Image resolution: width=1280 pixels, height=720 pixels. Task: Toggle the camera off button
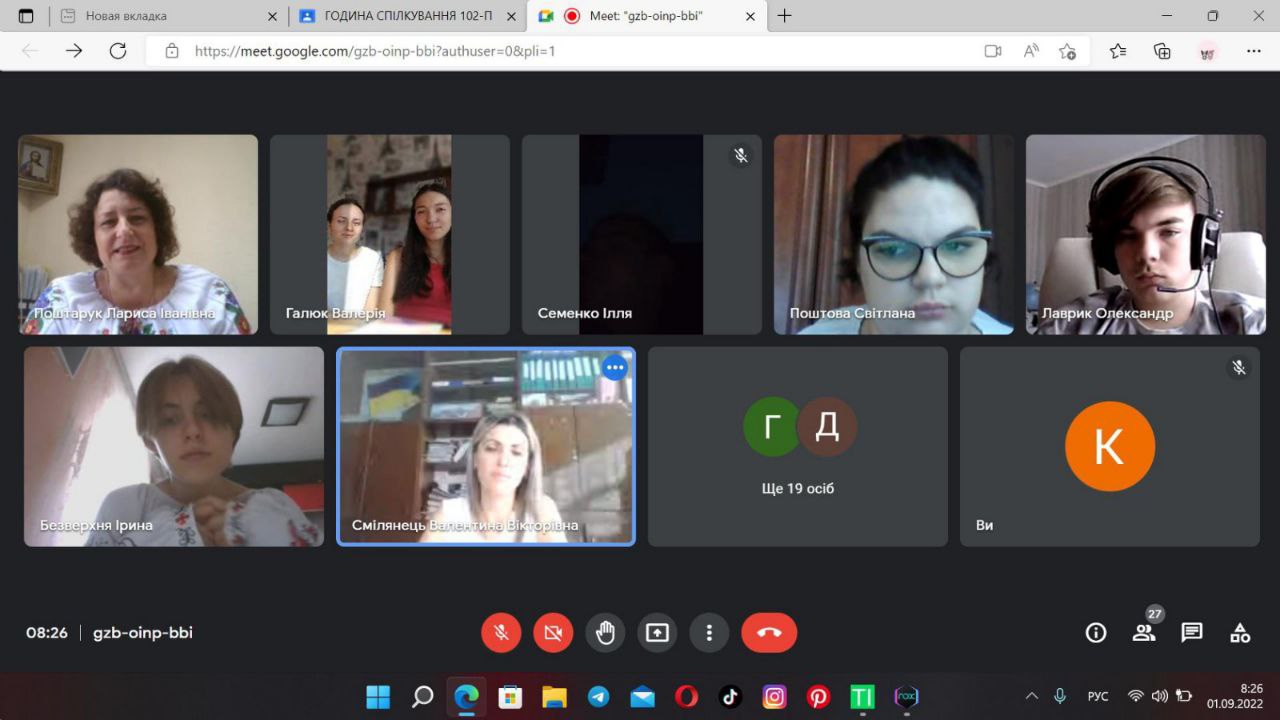pyautogui.click(x=553, y=633)
